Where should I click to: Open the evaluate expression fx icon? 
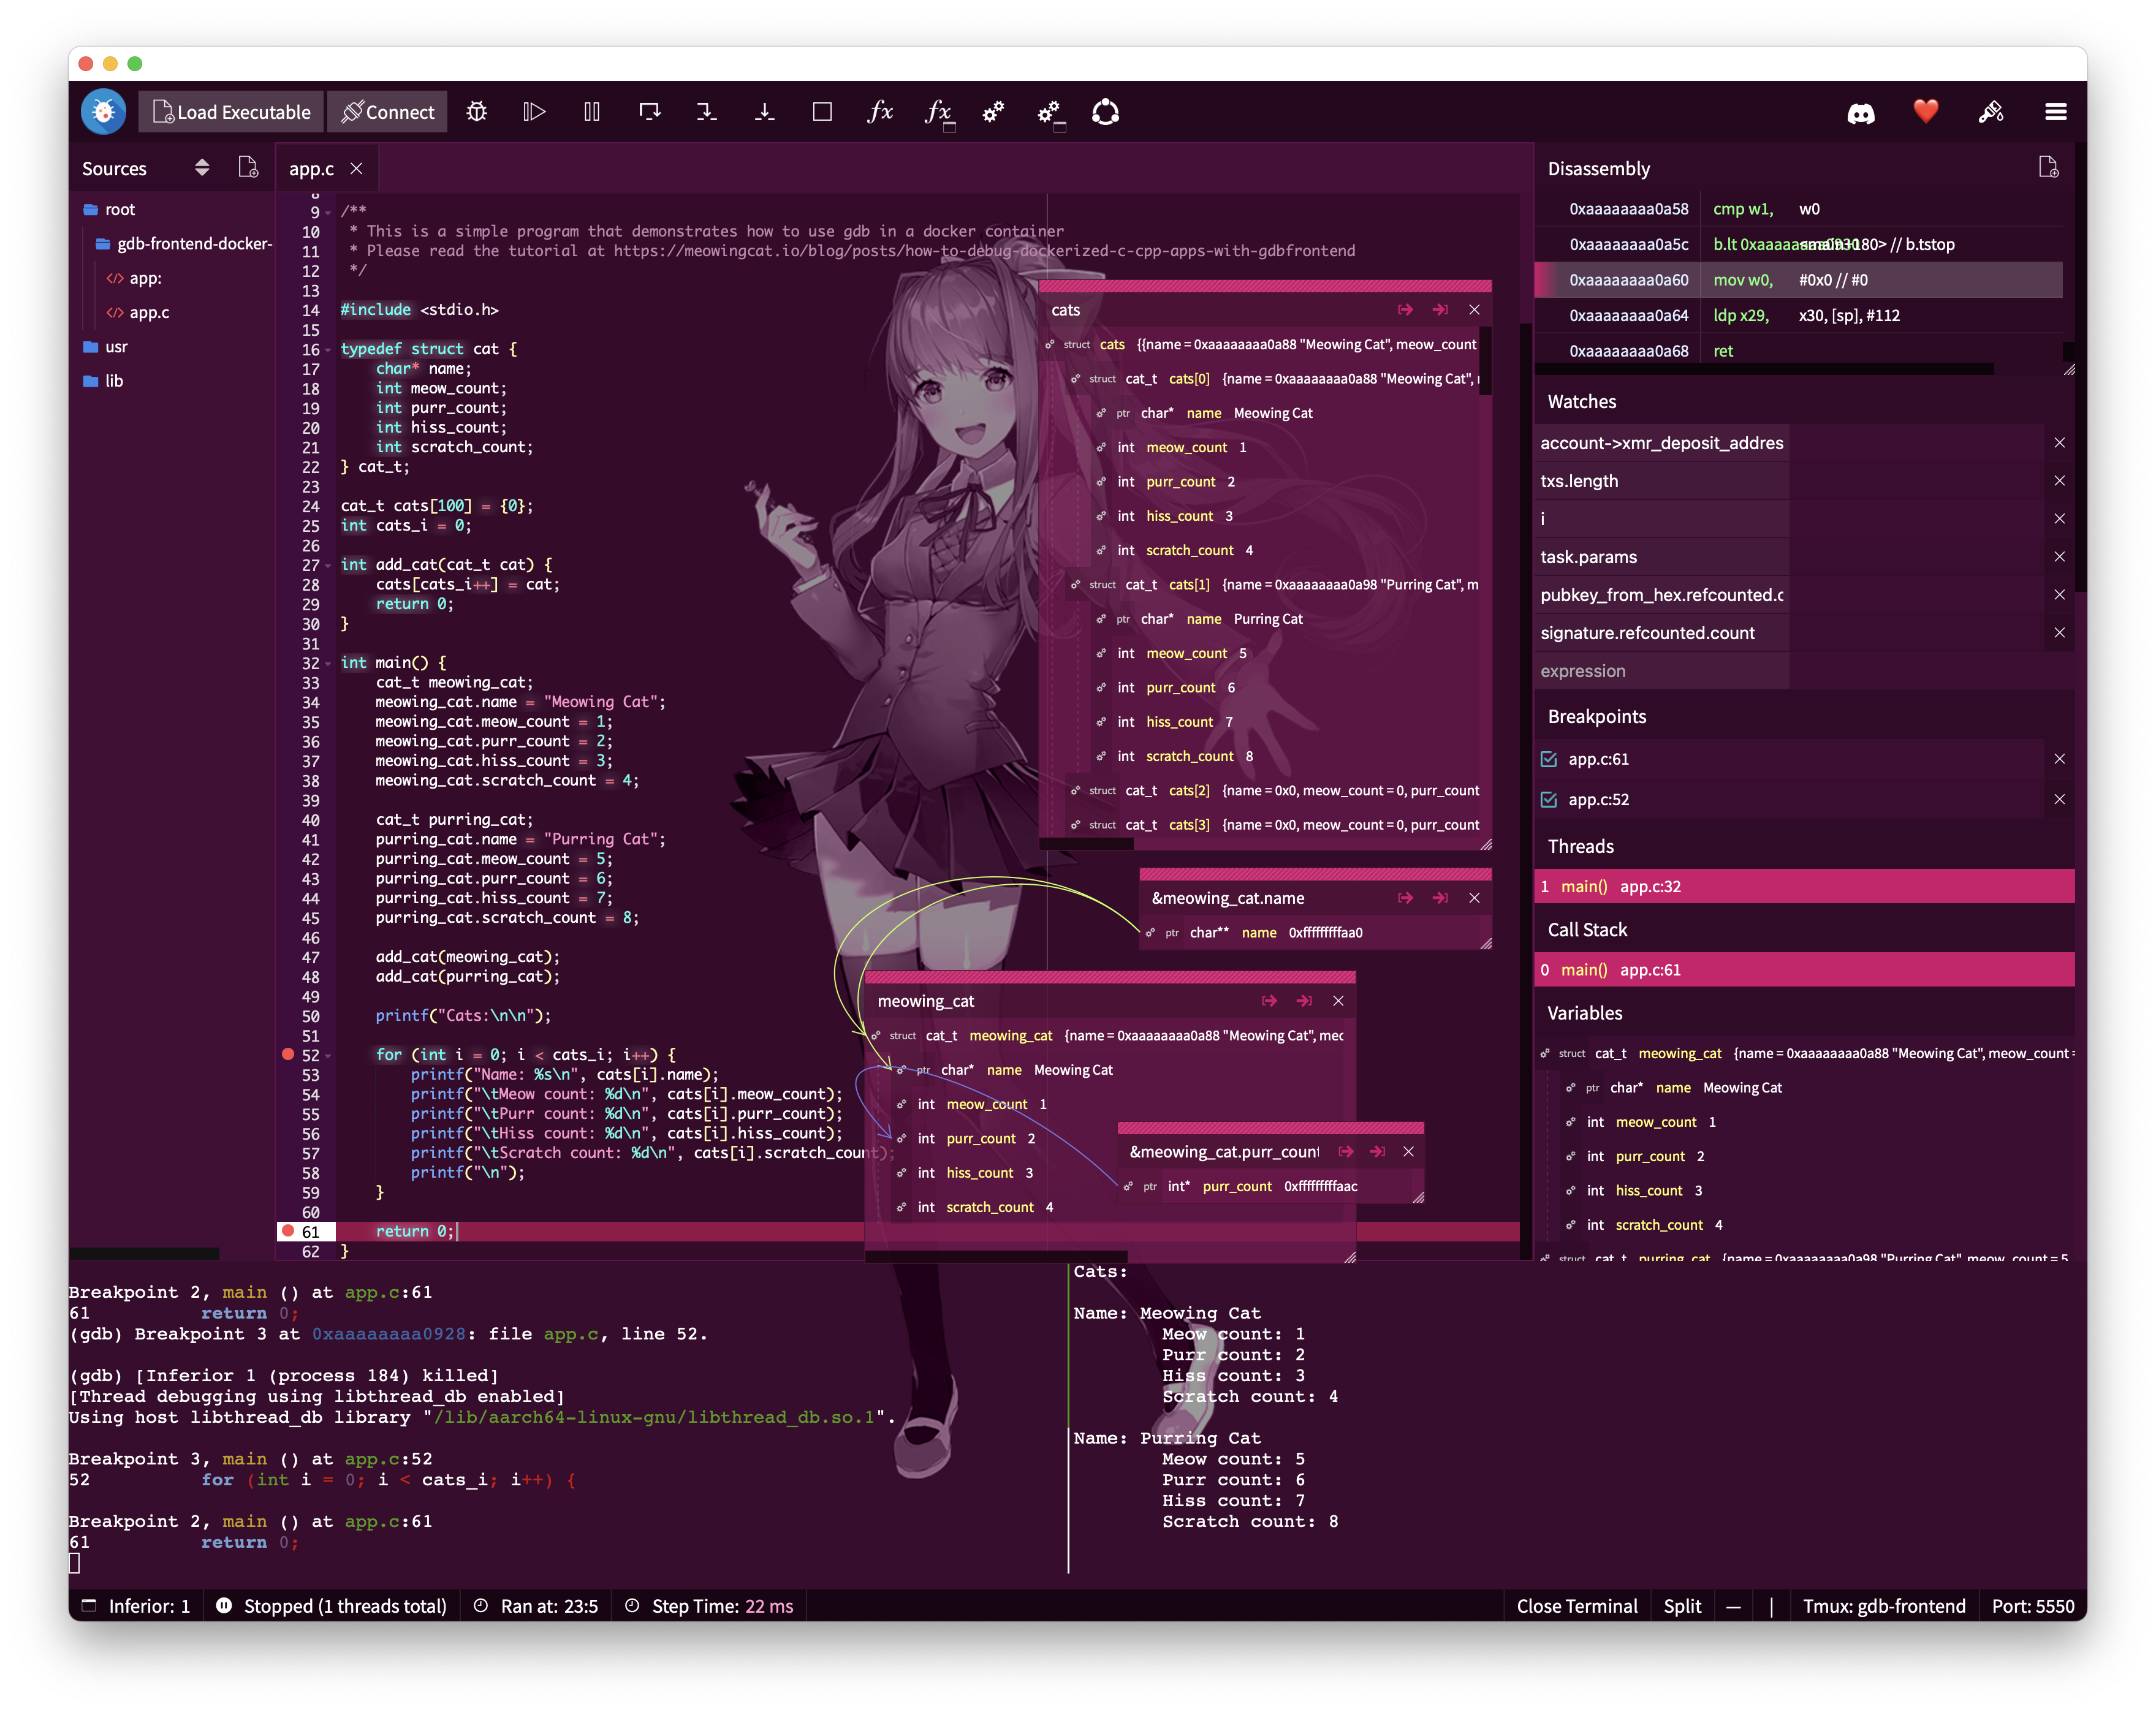click(880, 111)
